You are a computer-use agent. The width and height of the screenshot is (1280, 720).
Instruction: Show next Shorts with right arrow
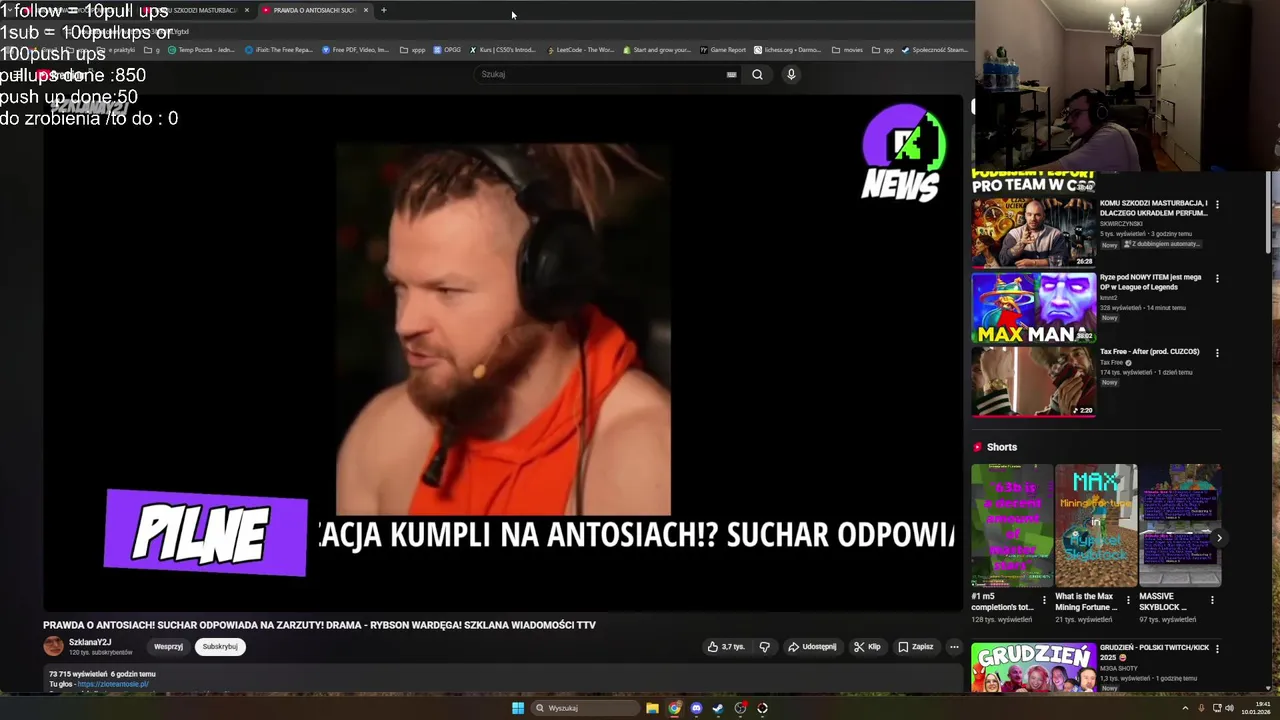click(1218, 538)
